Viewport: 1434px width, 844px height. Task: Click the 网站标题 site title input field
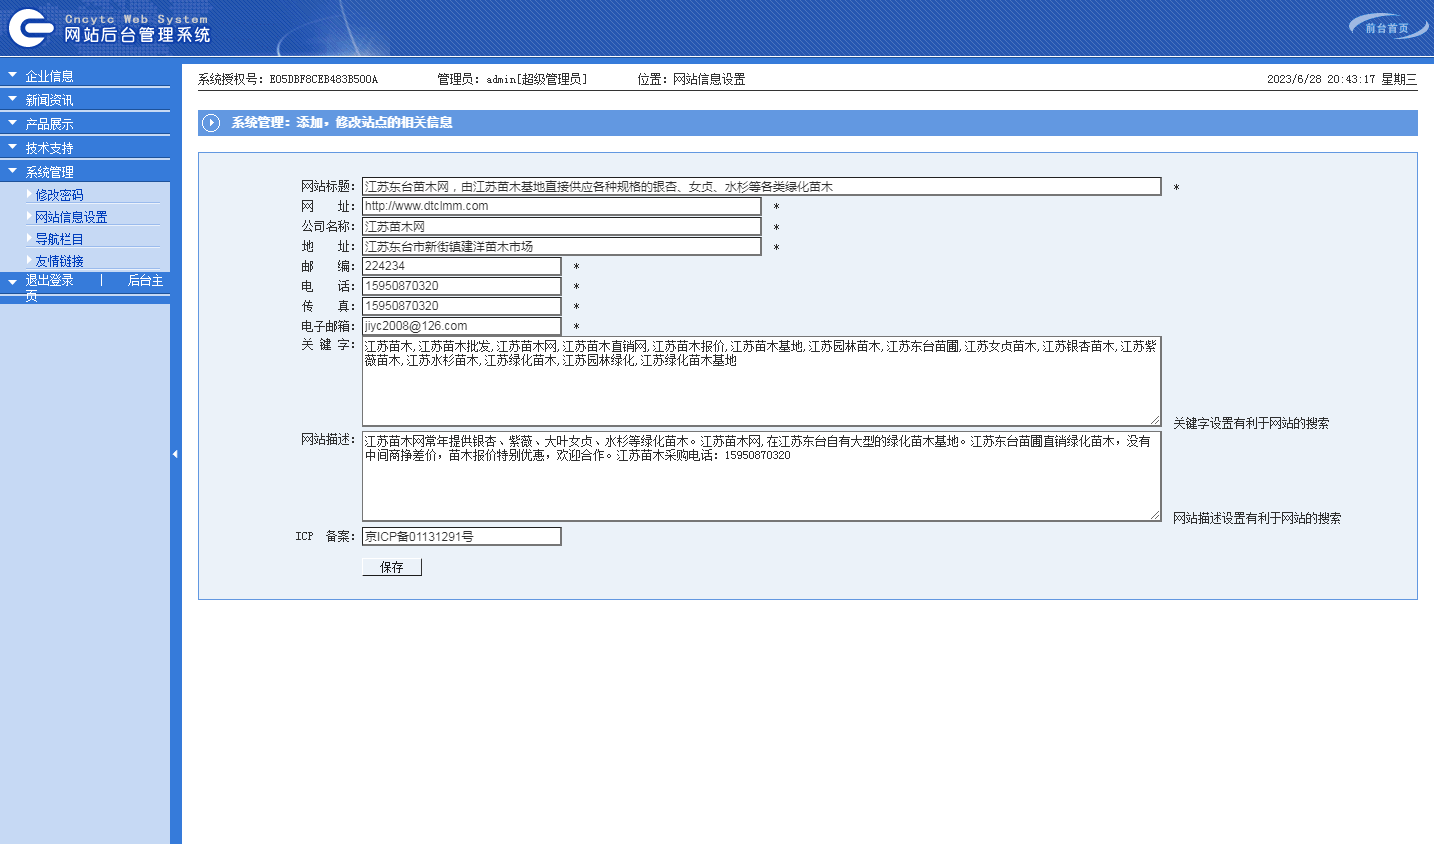[761, 187]
